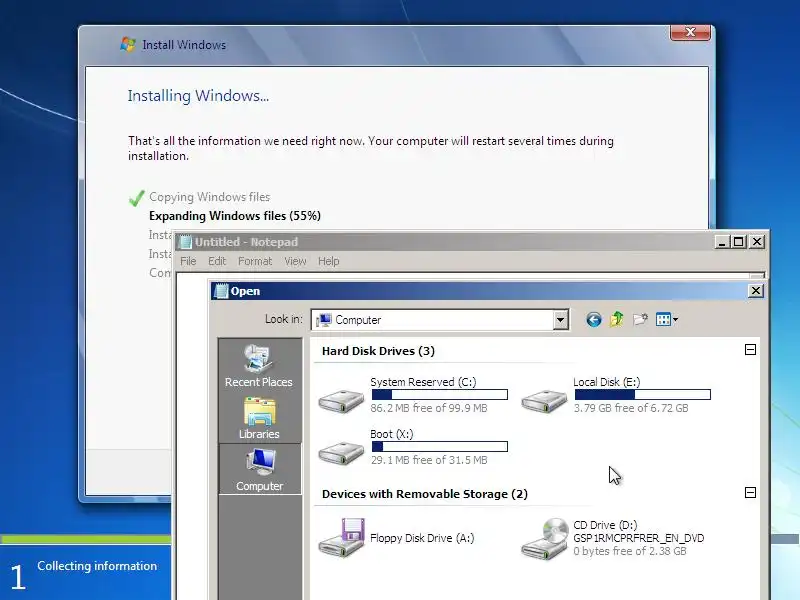Image resolution: width=800 pixels, height=600 pixels.
Task: Click the Local Disk (E:) usage bar
Action: (642, 394)
